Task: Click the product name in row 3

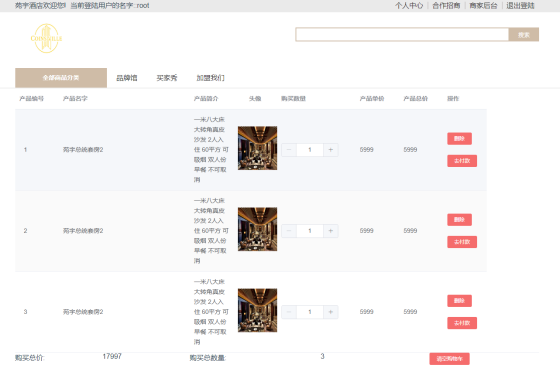Action: (83, 312)
